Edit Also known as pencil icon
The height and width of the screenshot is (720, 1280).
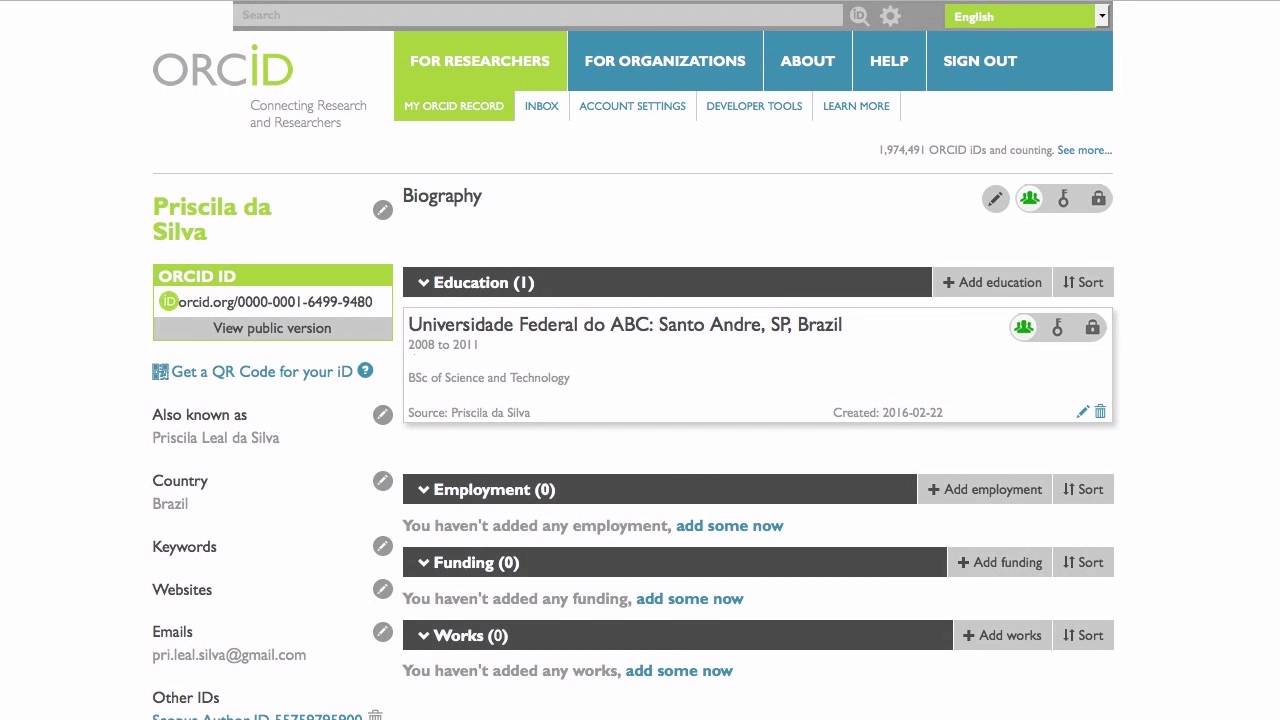[x=383, y=415]
